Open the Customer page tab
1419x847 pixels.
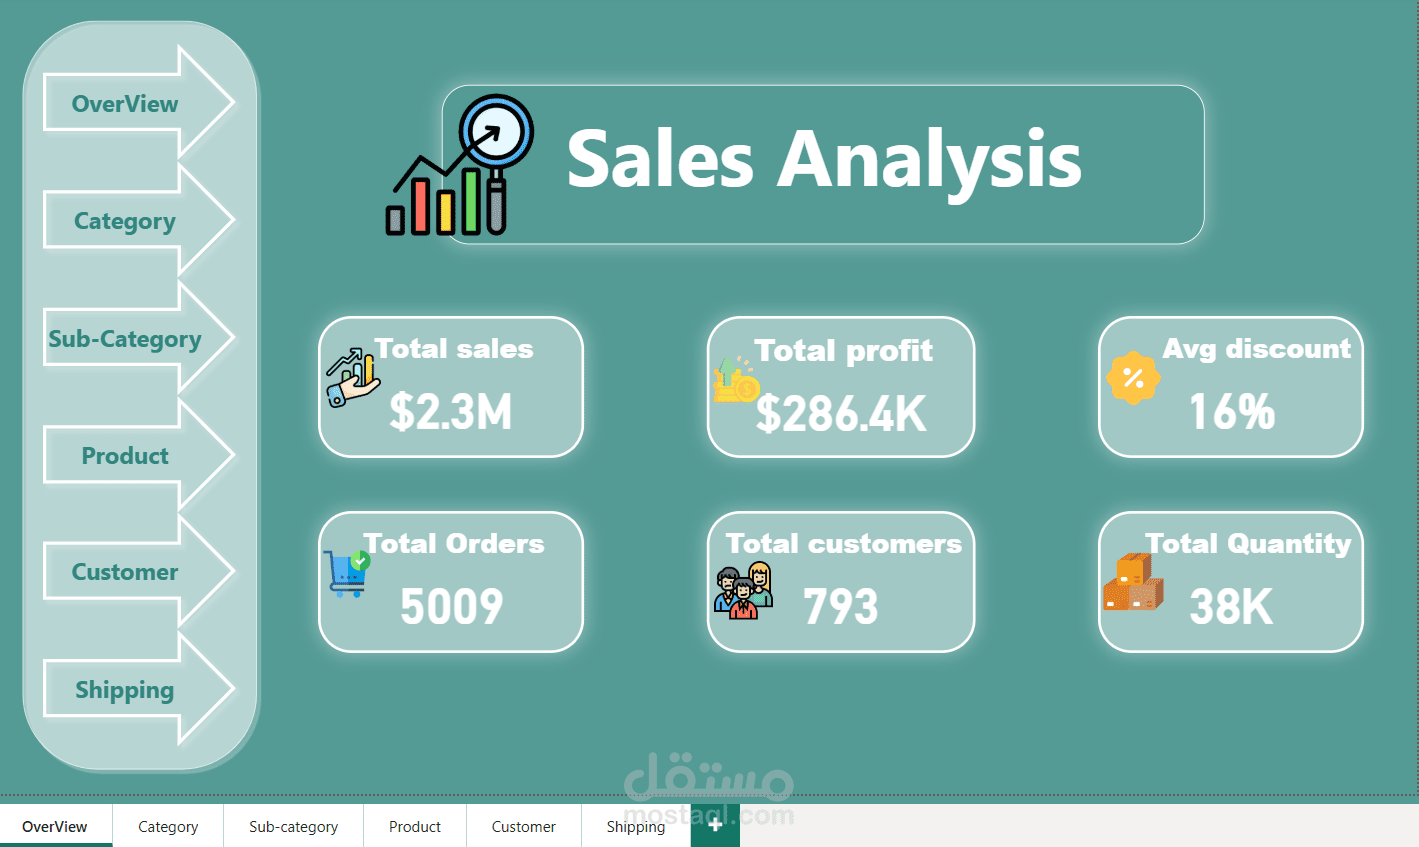pyautogui.click(x=523, y=826)
